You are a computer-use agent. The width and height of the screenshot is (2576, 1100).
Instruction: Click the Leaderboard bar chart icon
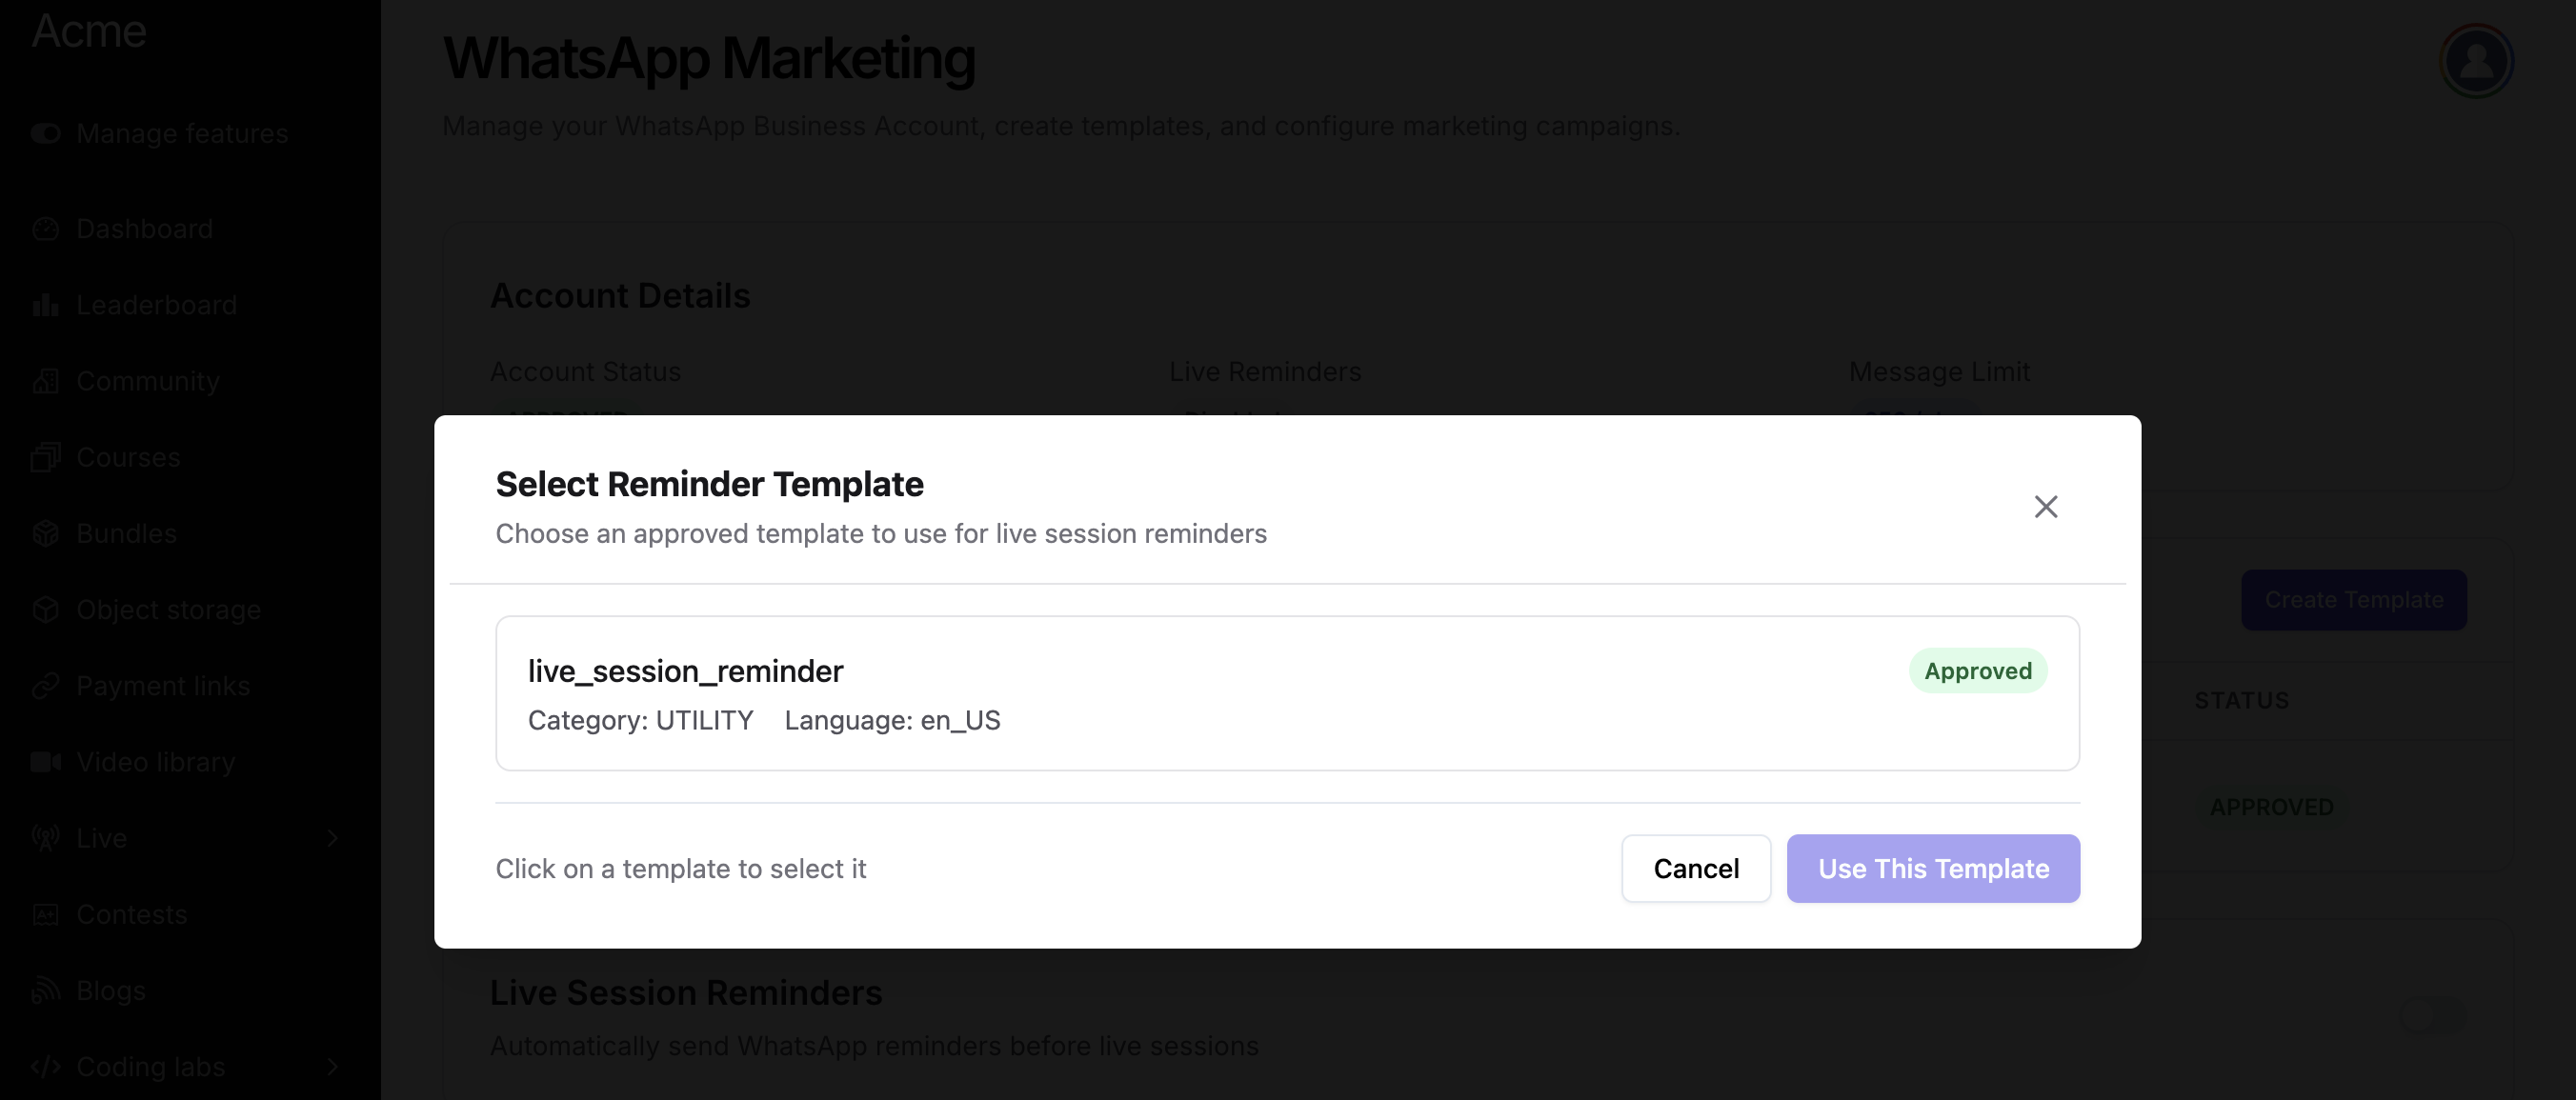(x=46, y=305)
